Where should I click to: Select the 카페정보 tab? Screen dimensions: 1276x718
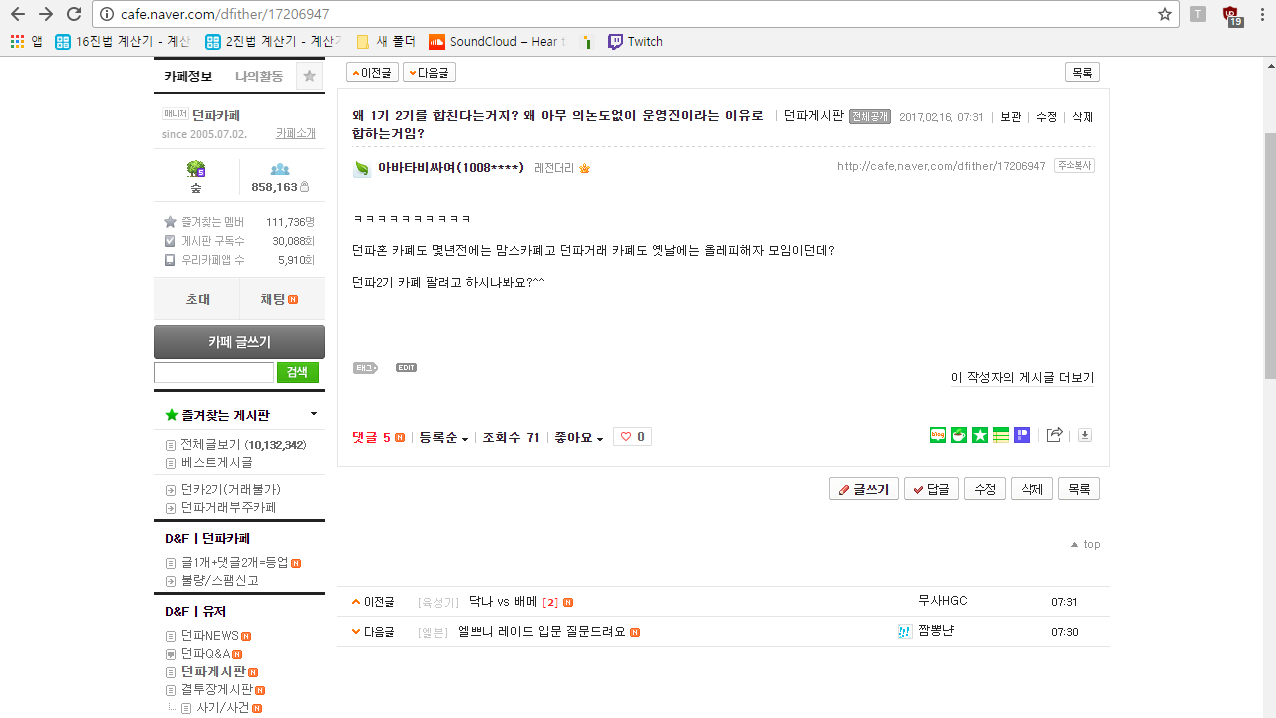pos(188,76)
